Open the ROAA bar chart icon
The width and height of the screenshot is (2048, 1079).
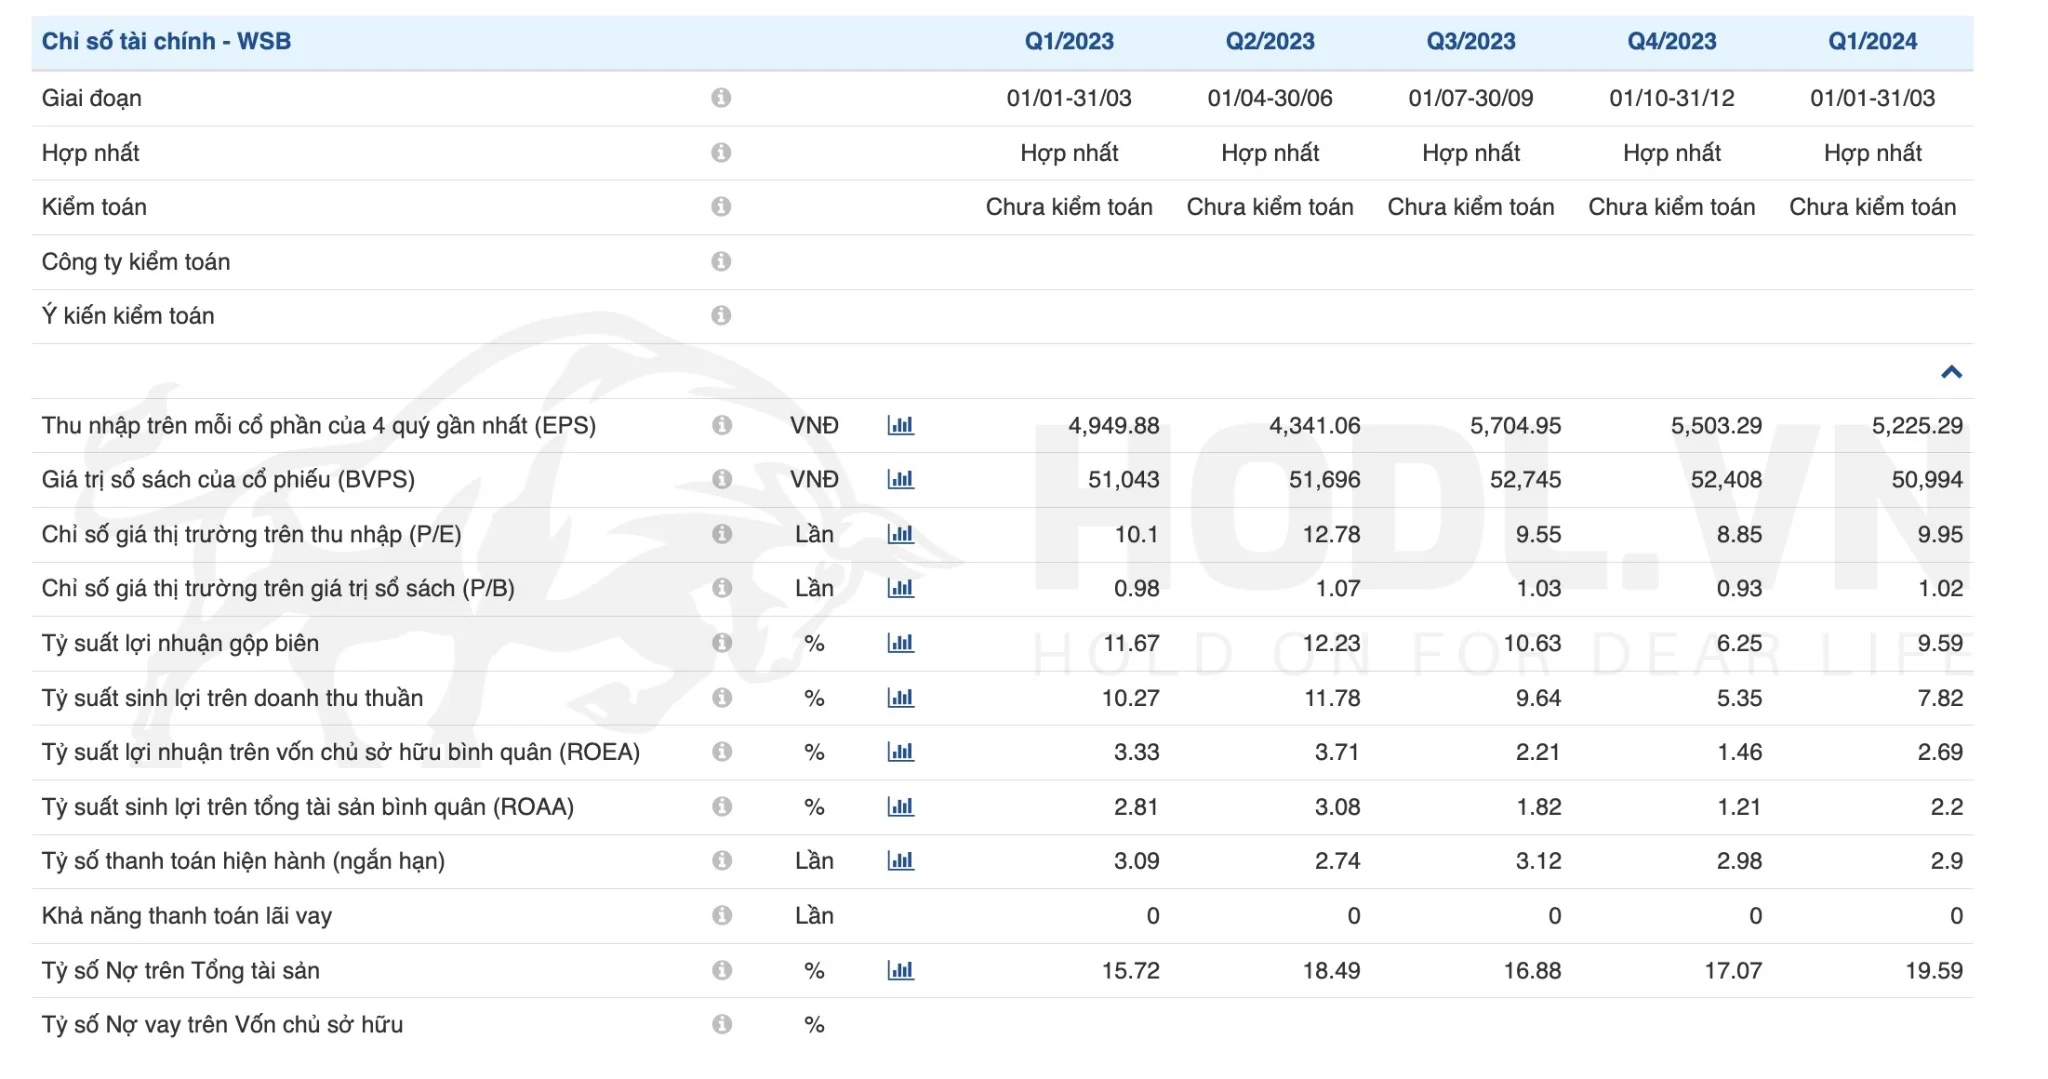(901, 805)
